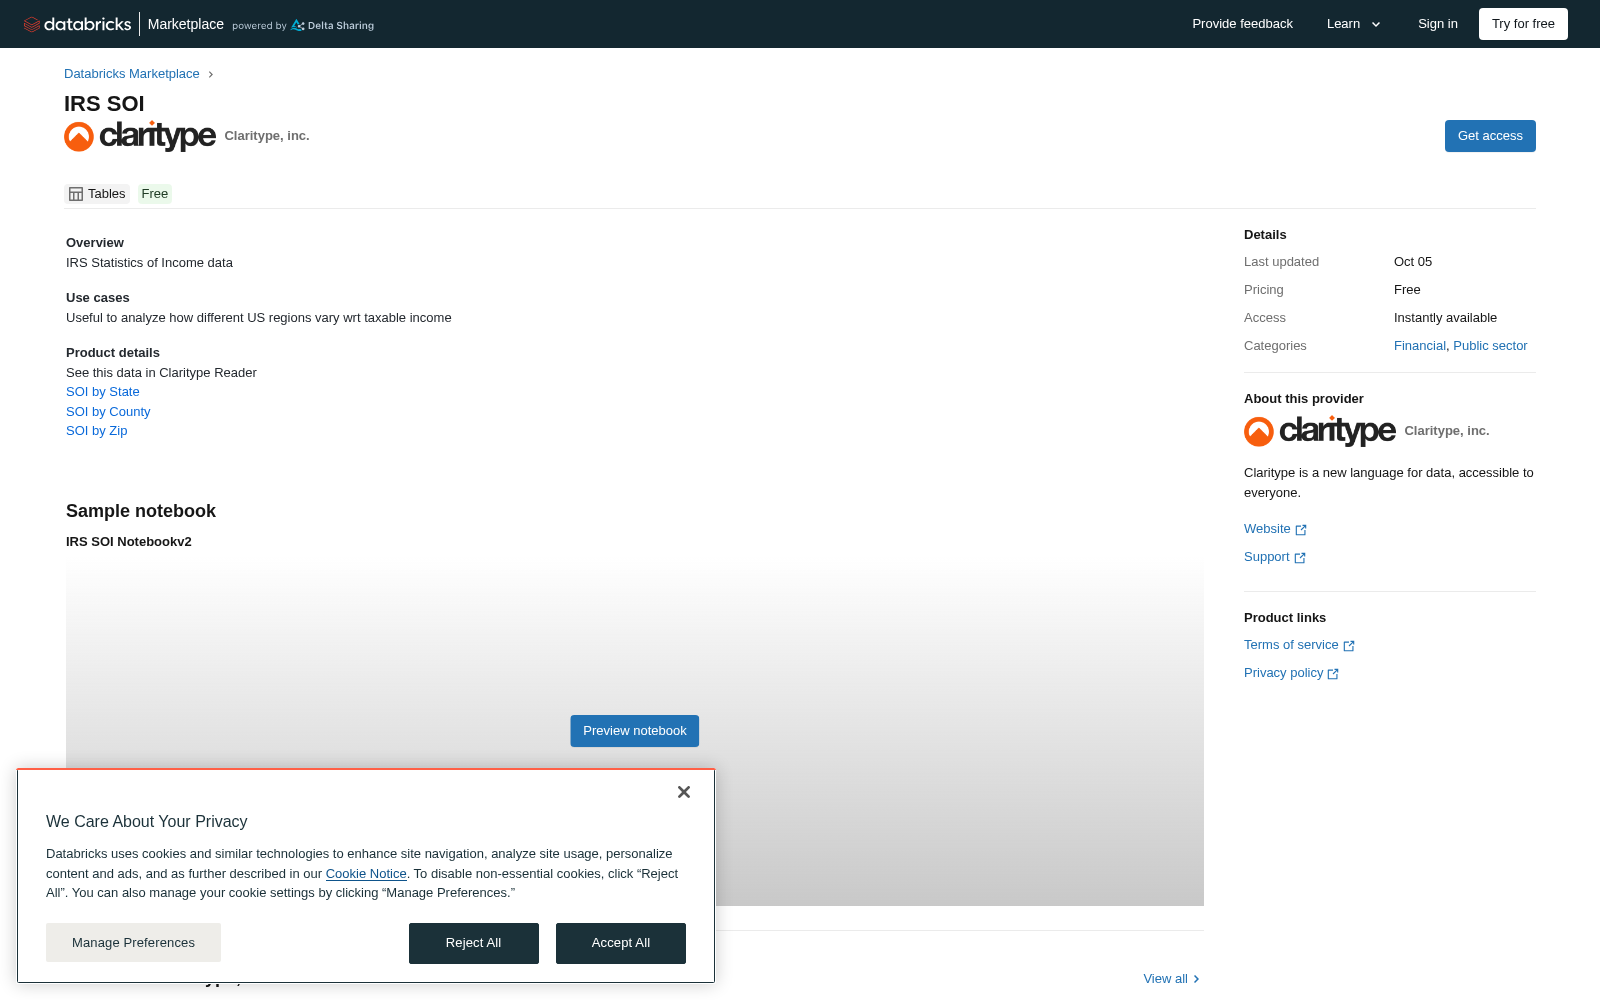Click the 'Instantly available' access value
This screenshot has height=1000, width=1600.
pyautogui.click(x=1445, y=318)
